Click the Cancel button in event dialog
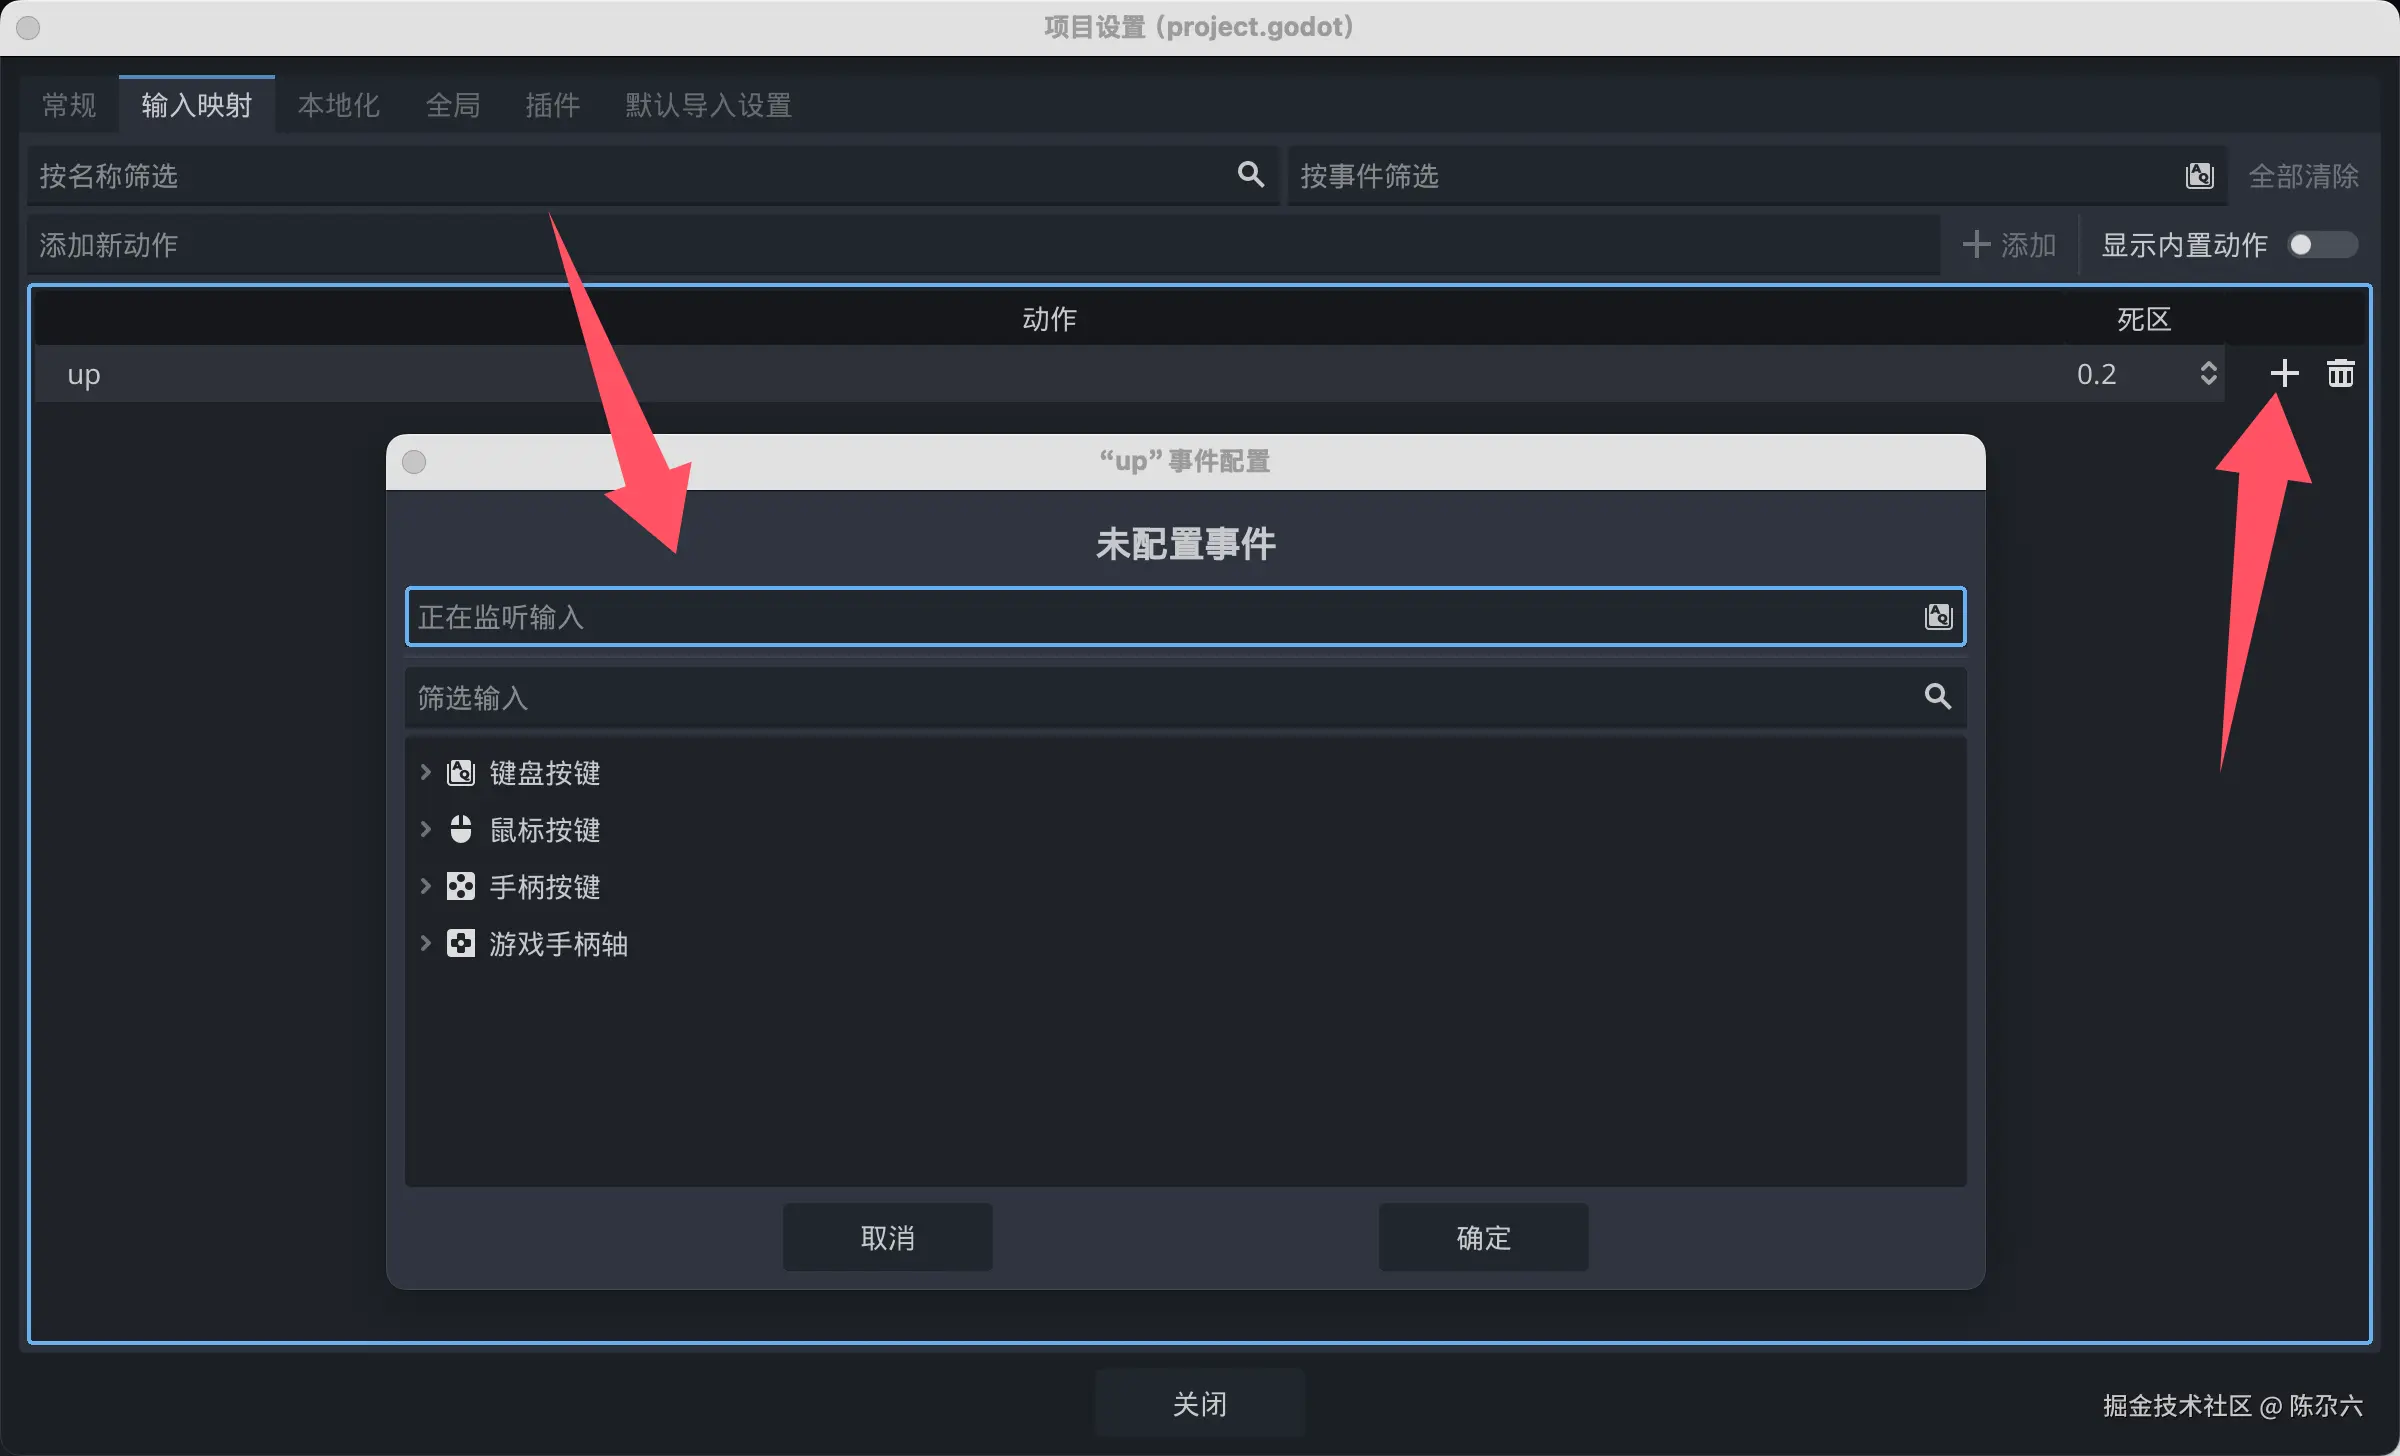Screen dimensions: 2400x1456 point(888,1238)
